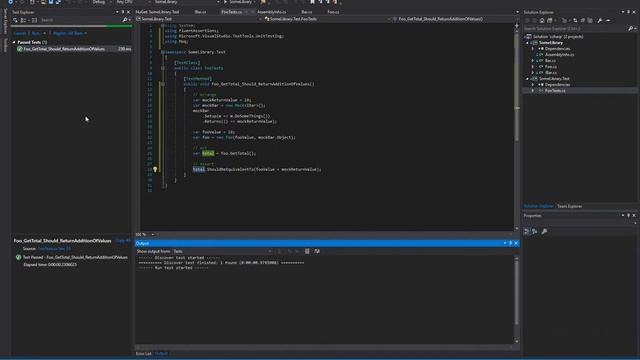Focus the Test Explorer search box
Image resolution: width=640 pixels, height=360 pixels.
(x=80, y=20)
